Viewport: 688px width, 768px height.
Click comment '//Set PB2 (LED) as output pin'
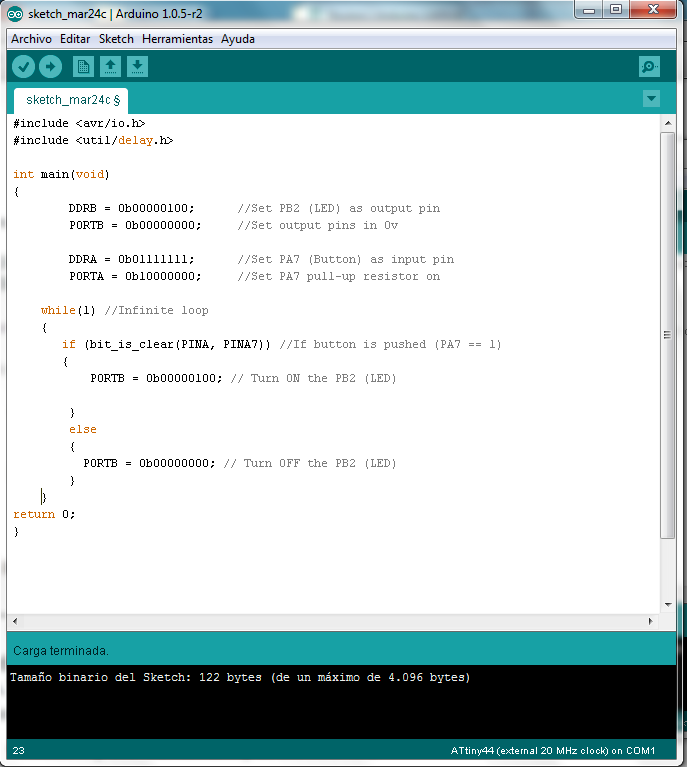coord(339,208)
